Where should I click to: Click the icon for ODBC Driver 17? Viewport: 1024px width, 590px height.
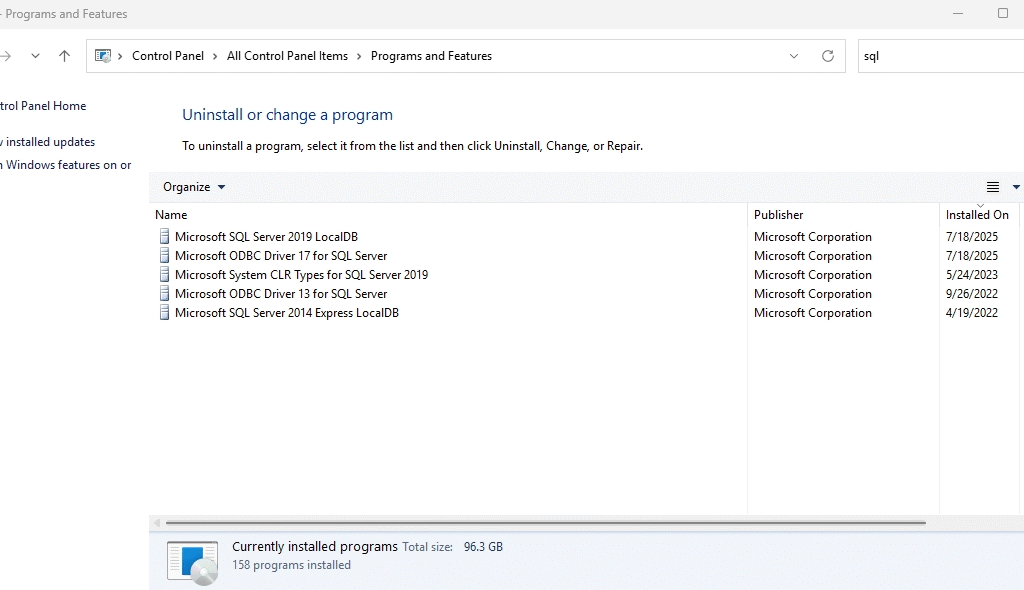click(165, 255)
